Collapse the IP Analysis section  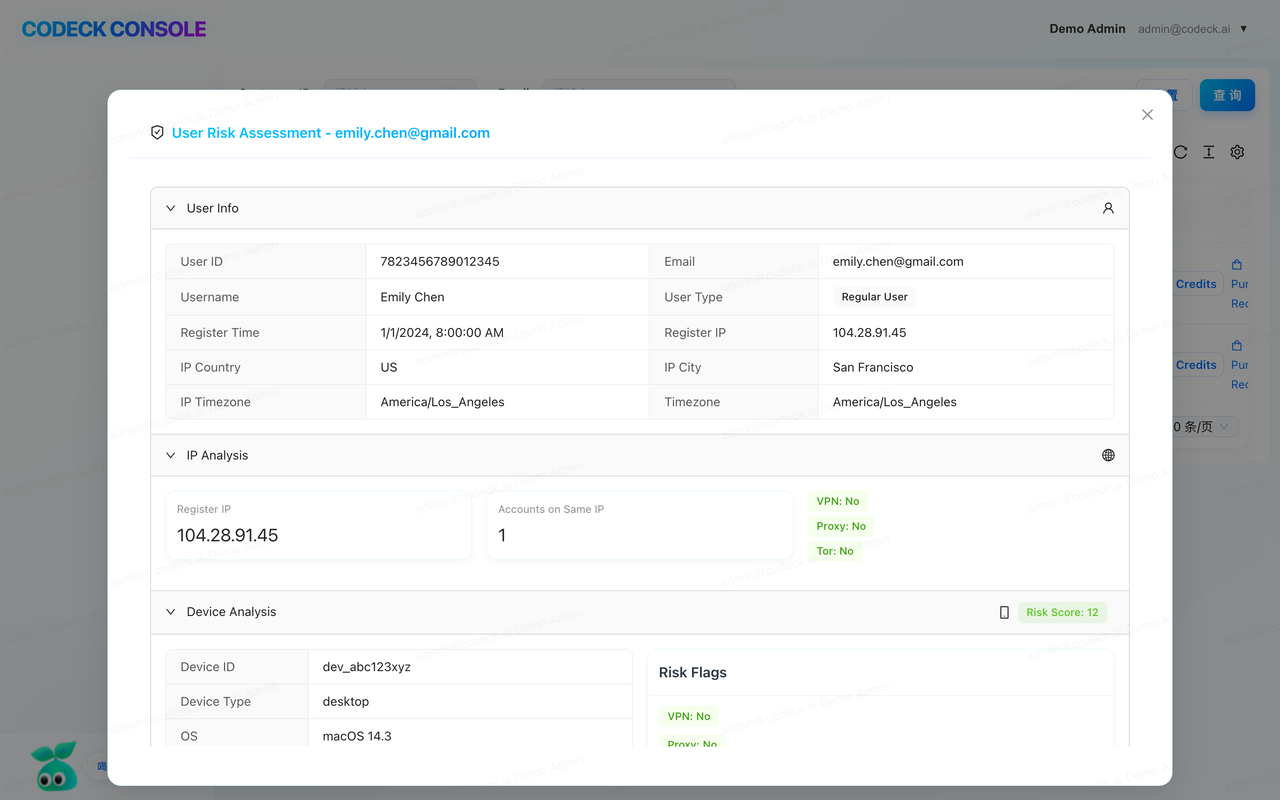(x=170, y=454)
